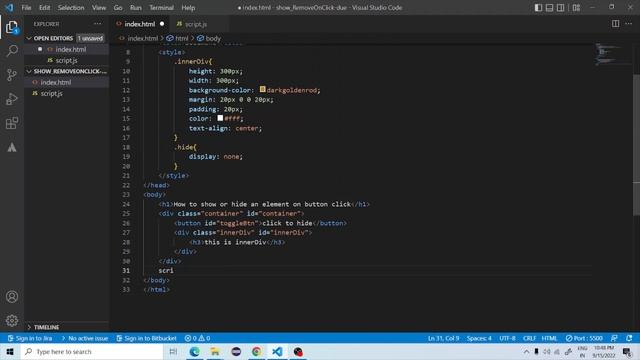The width and height of the screenshot is (640, 360).
Task: Click Live Server Port : 5500 status
Action: (x=584, y=338)
